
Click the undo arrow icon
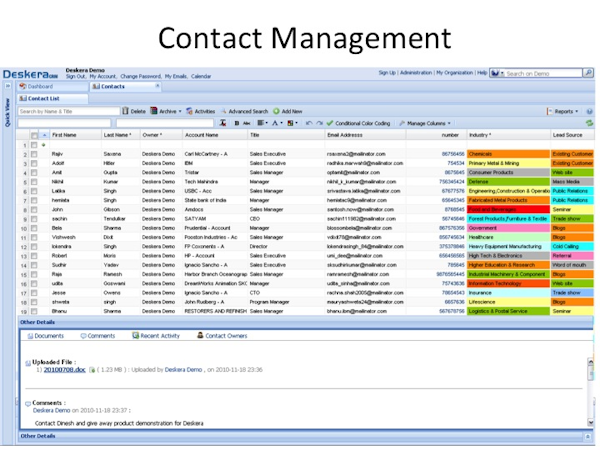tap(309, 123)
